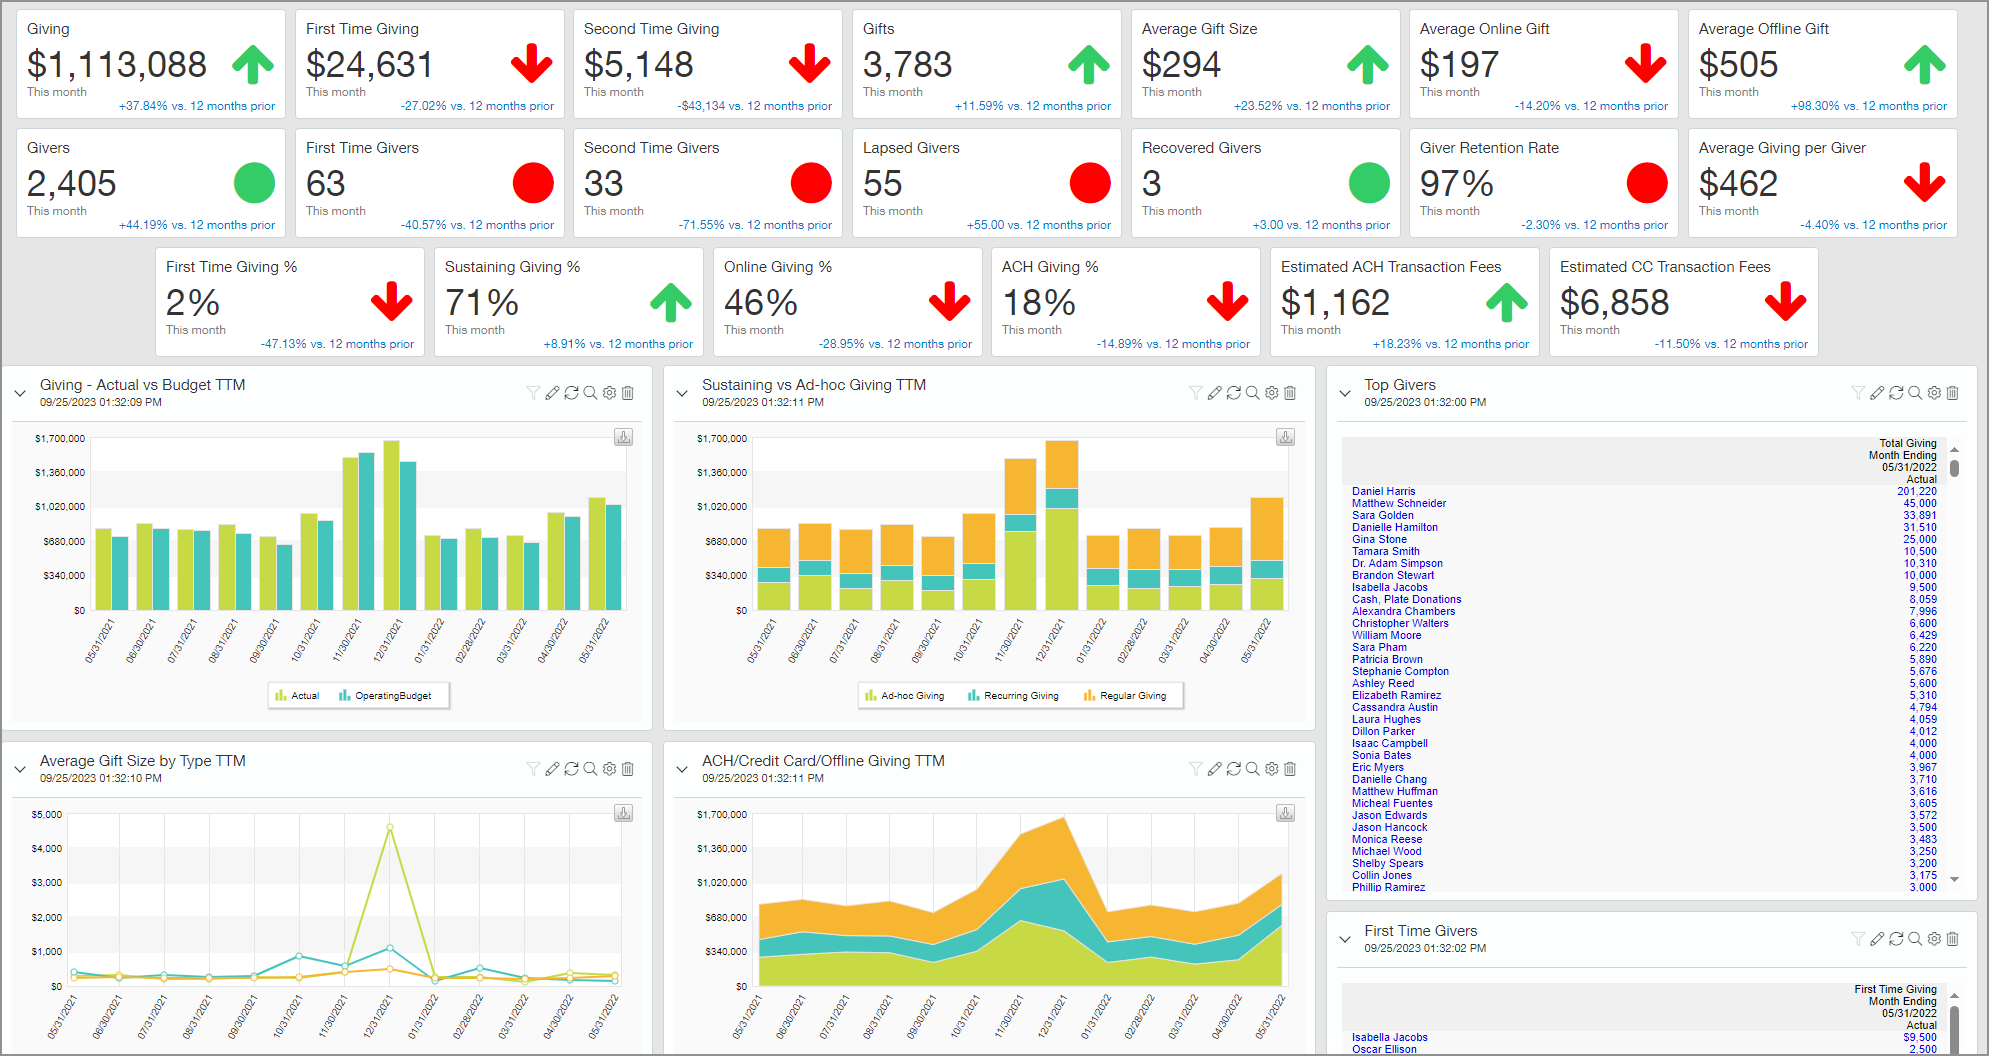Click the Giving $1,113,088 KPI tile
Viewport: 1989px width, 1056px height.
coord(151,65)
